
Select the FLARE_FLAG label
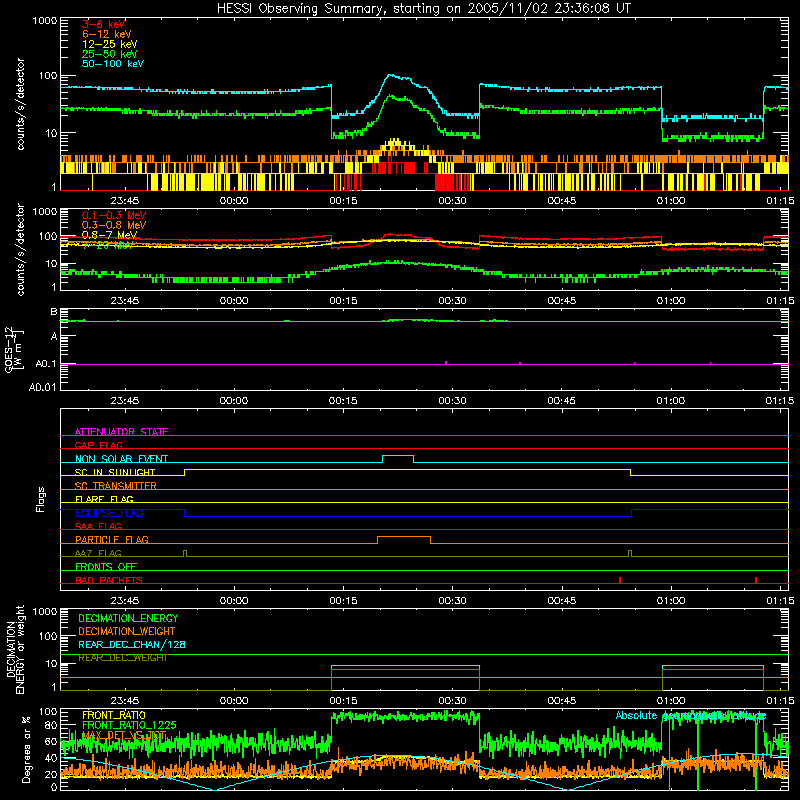click(104, 499)
